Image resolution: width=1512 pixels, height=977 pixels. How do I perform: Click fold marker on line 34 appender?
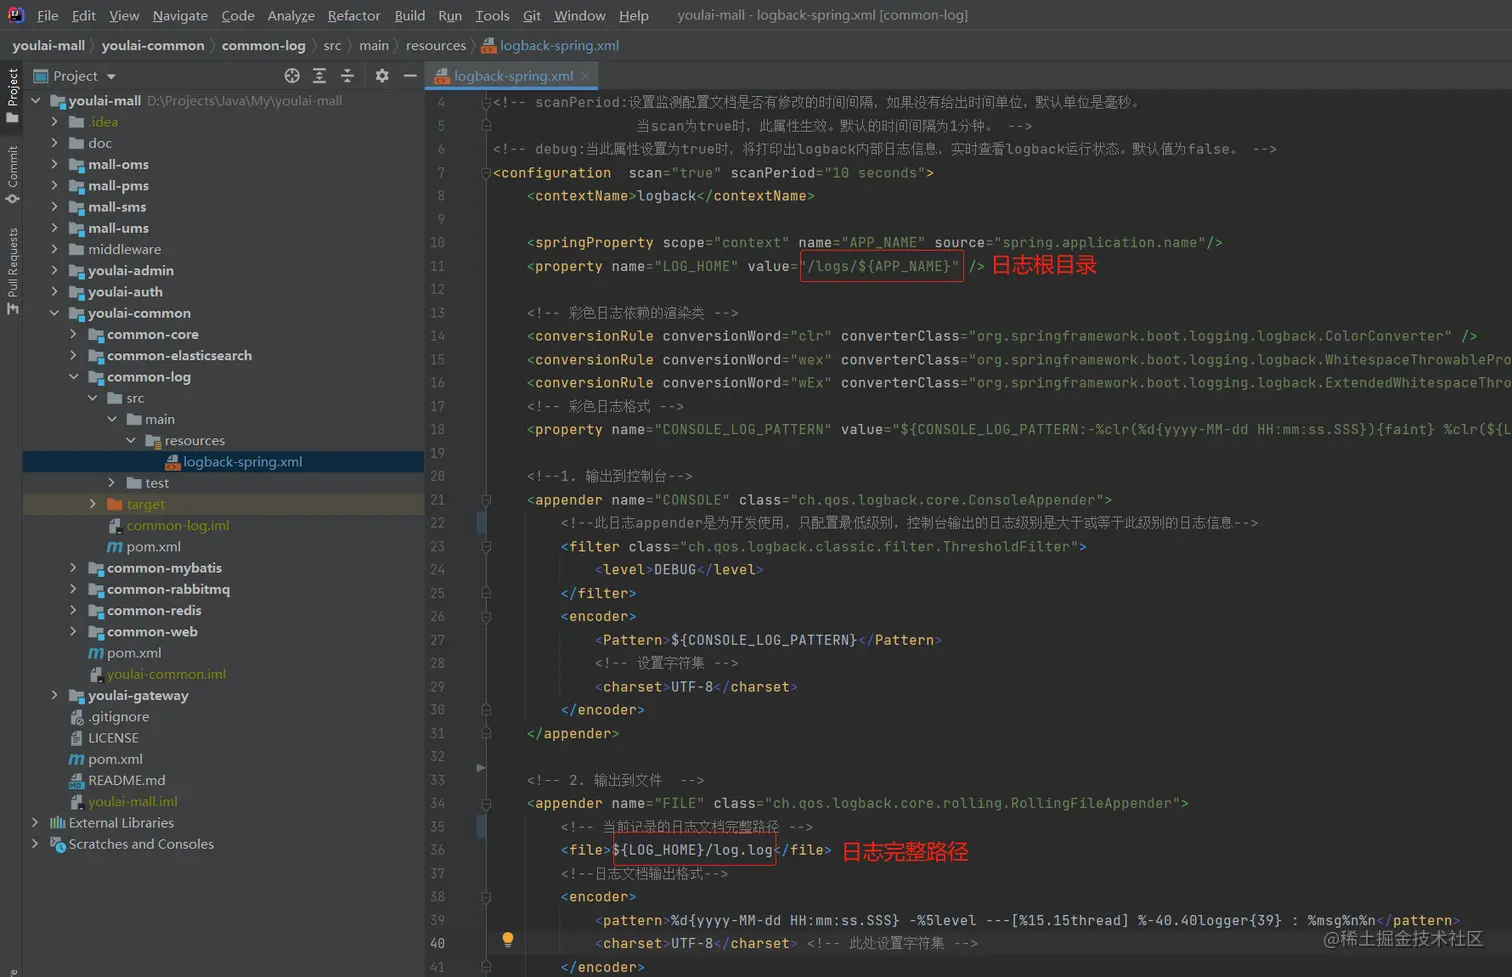coord(486,803)
